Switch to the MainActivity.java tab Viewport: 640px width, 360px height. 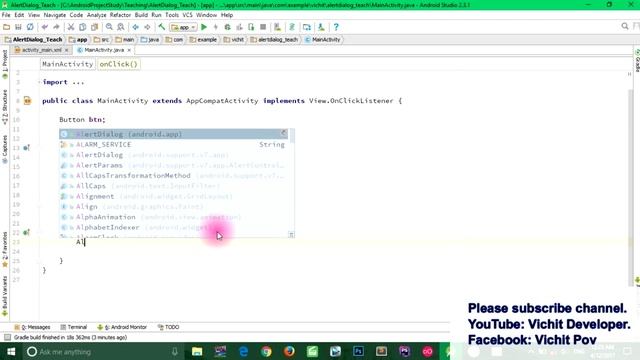(103, 50)
